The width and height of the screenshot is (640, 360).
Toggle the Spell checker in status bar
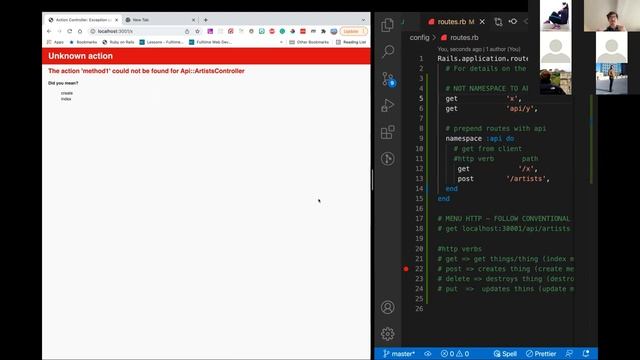point(505,354)
